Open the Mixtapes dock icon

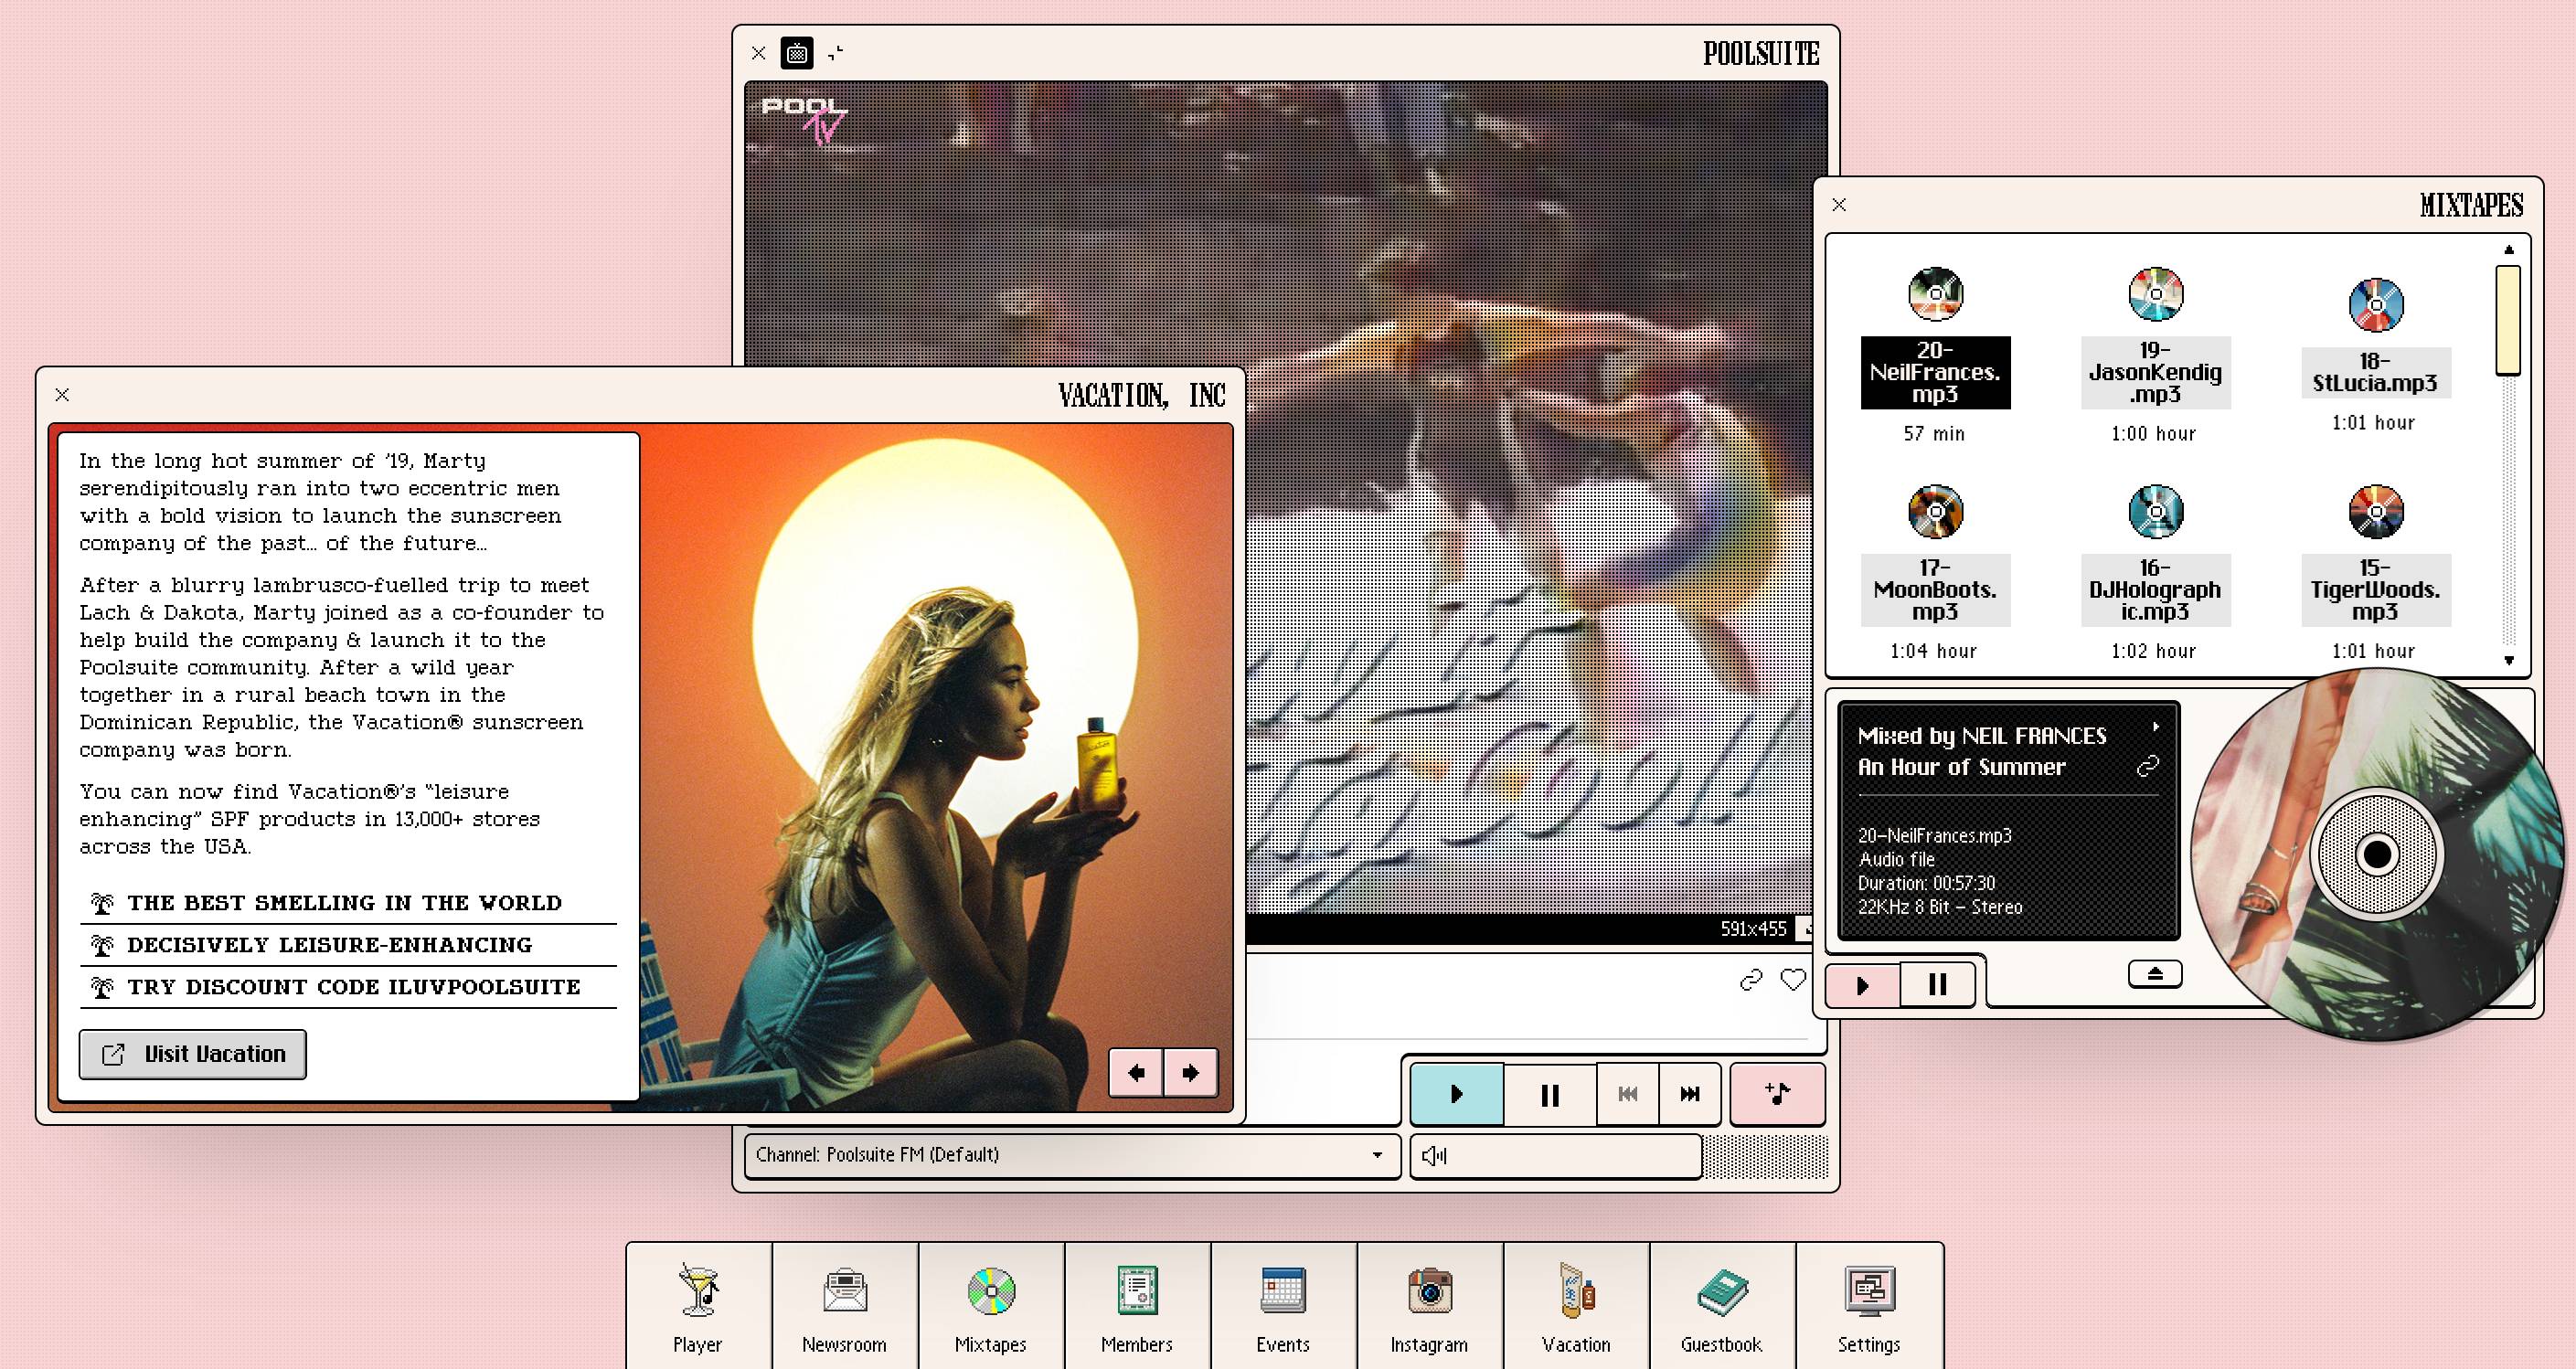991,1307
